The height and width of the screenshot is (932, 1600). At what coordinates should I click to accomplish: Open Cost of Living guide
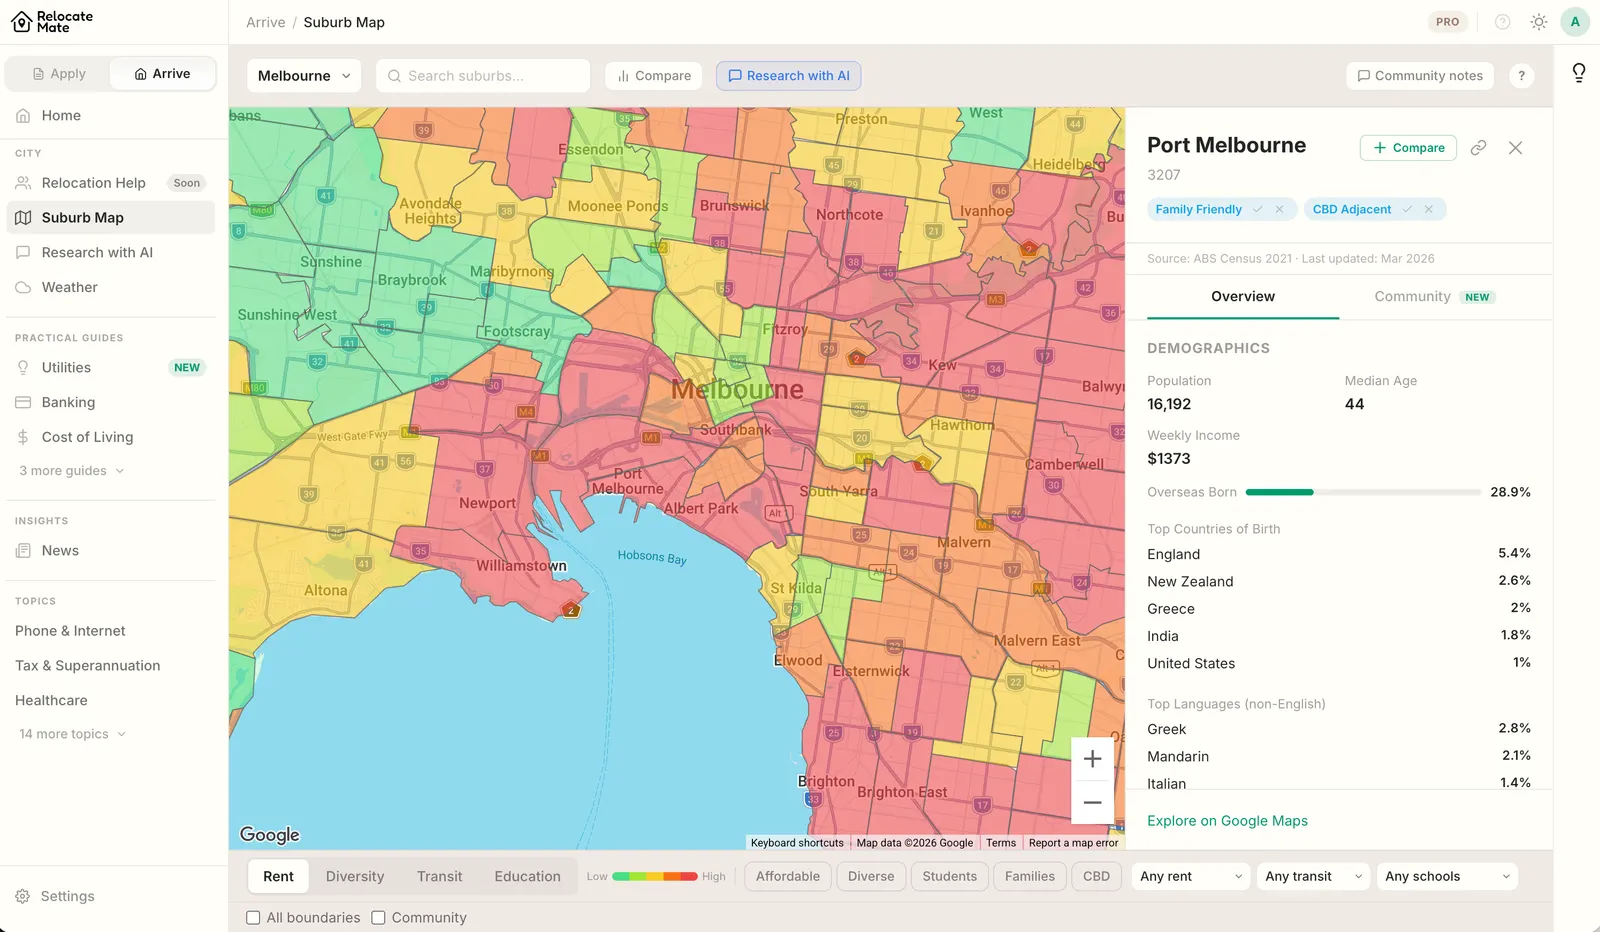coord(111,437)
